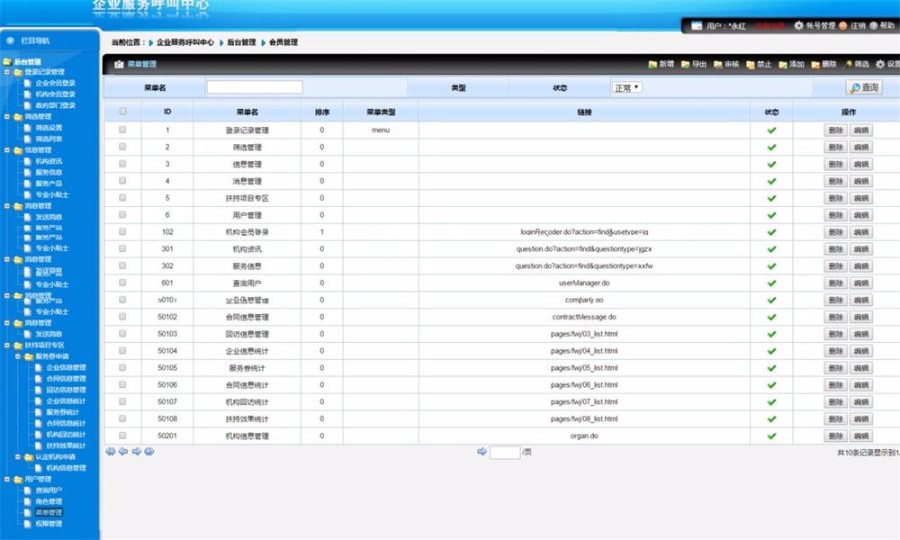Click the document icon next to 企业会员登录
The width and height of the screenshot is (900, 540).
[27, 83]
